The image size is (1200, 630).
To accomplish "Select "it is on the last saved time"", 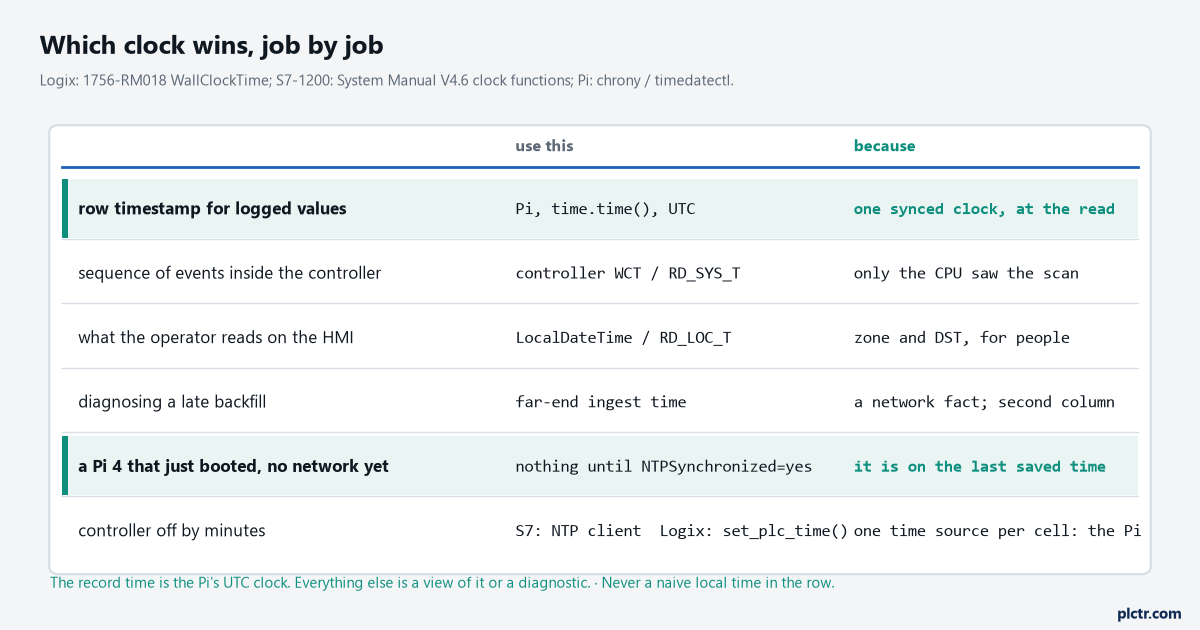I will (980, 466).
